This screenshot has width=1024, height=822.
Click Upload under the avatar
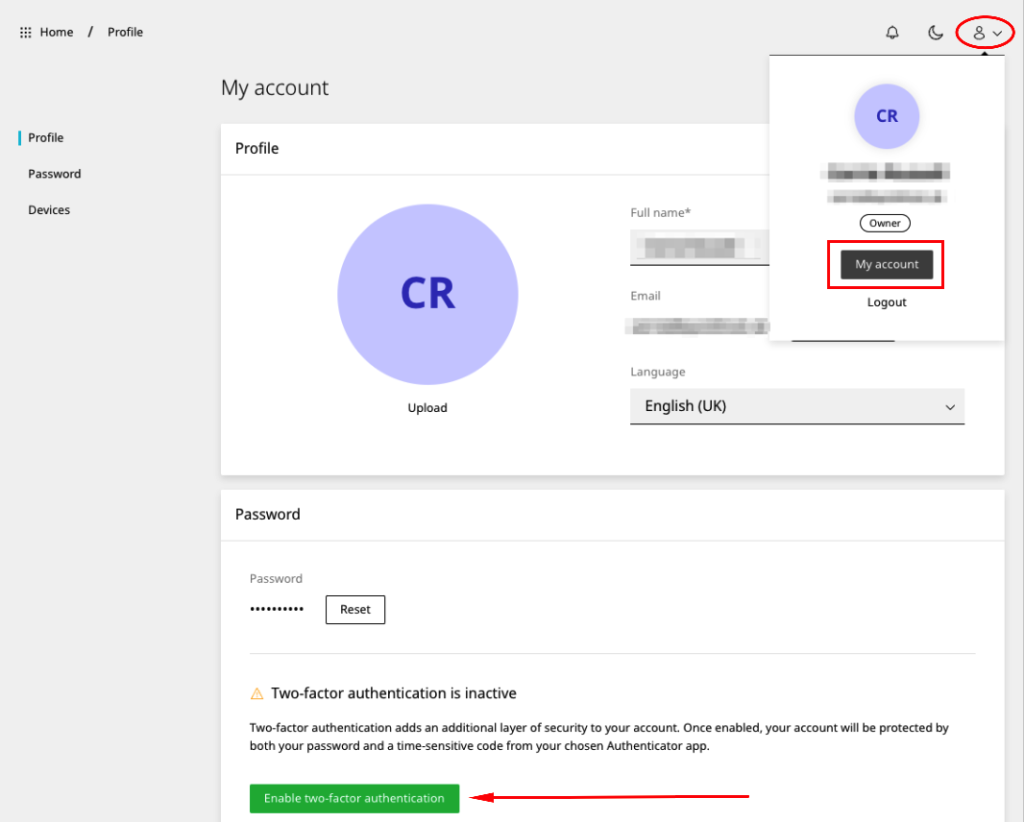(427, 407)
